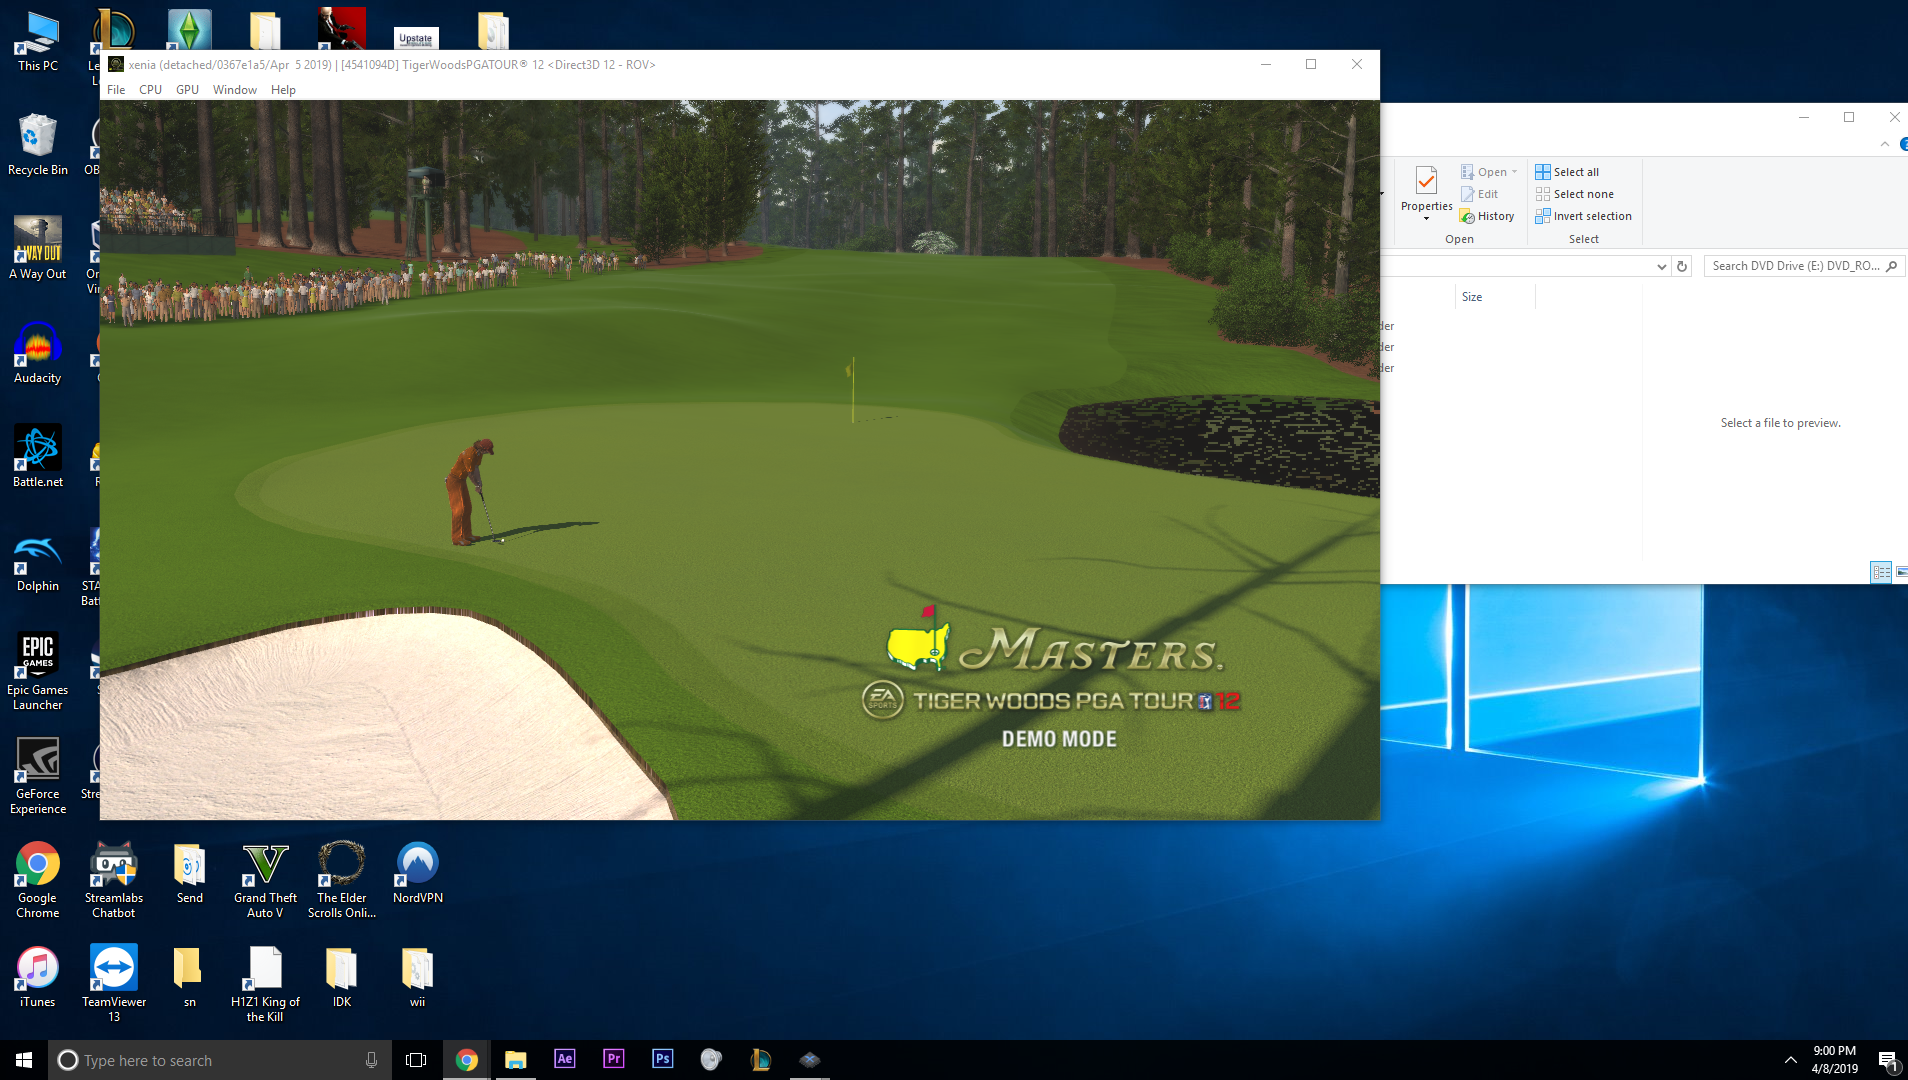Launch Grand Theft Auto V shortcut
The height and width of the screenshot is (1080, 1908).
[265, 879]
